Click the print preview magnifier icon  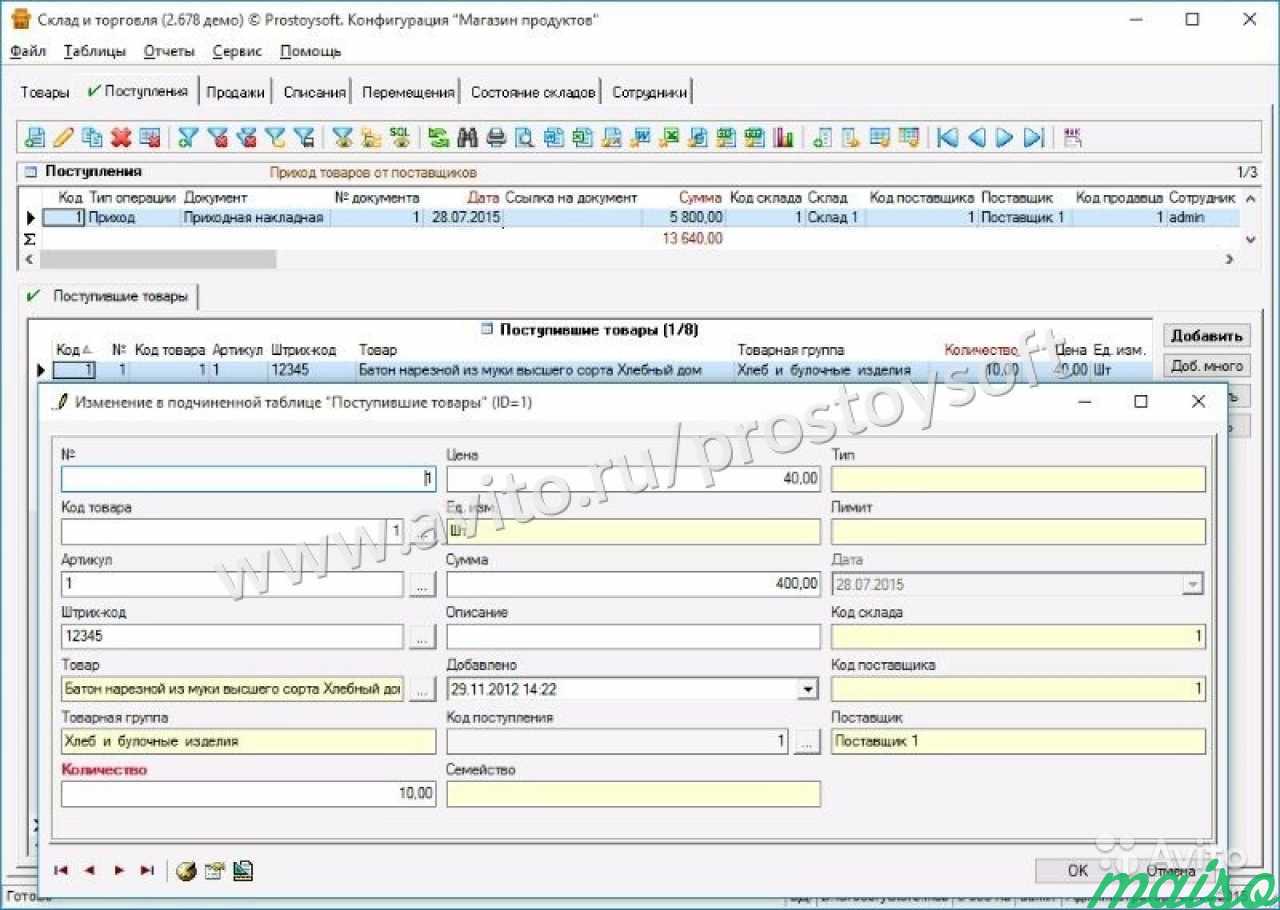[x=524, y=137]
